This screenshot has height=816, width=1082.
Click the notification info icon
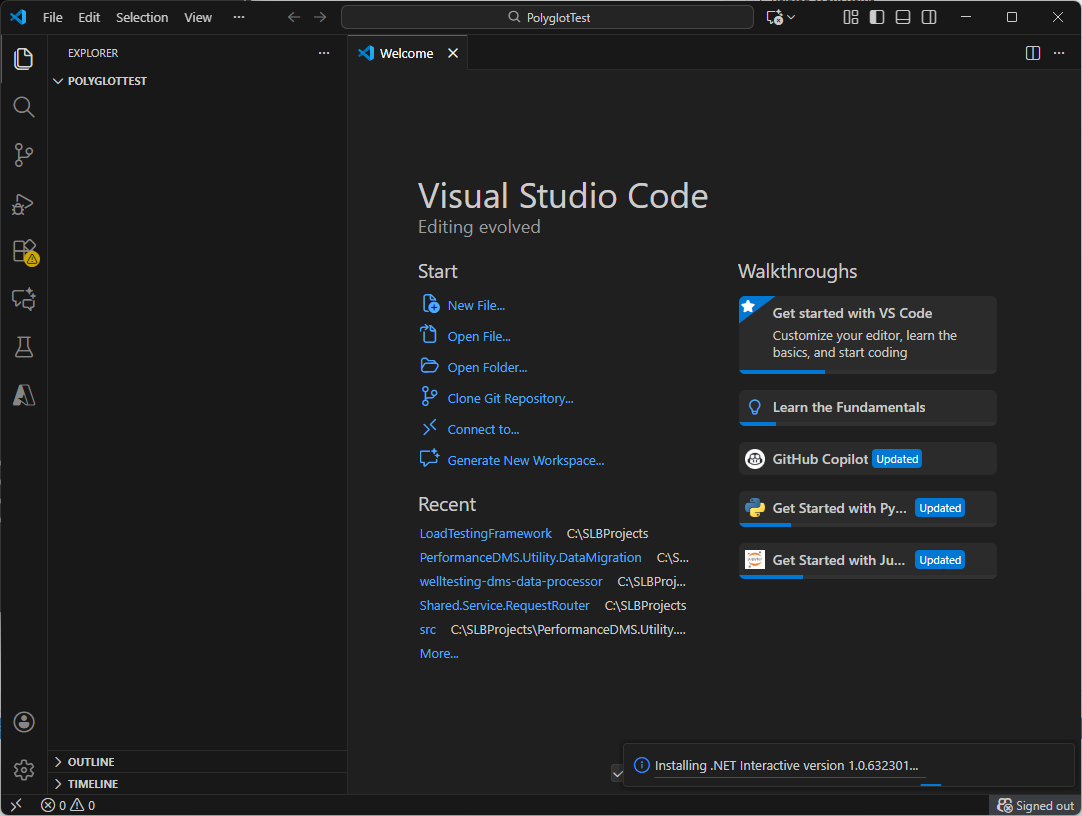tap(641, 766)
